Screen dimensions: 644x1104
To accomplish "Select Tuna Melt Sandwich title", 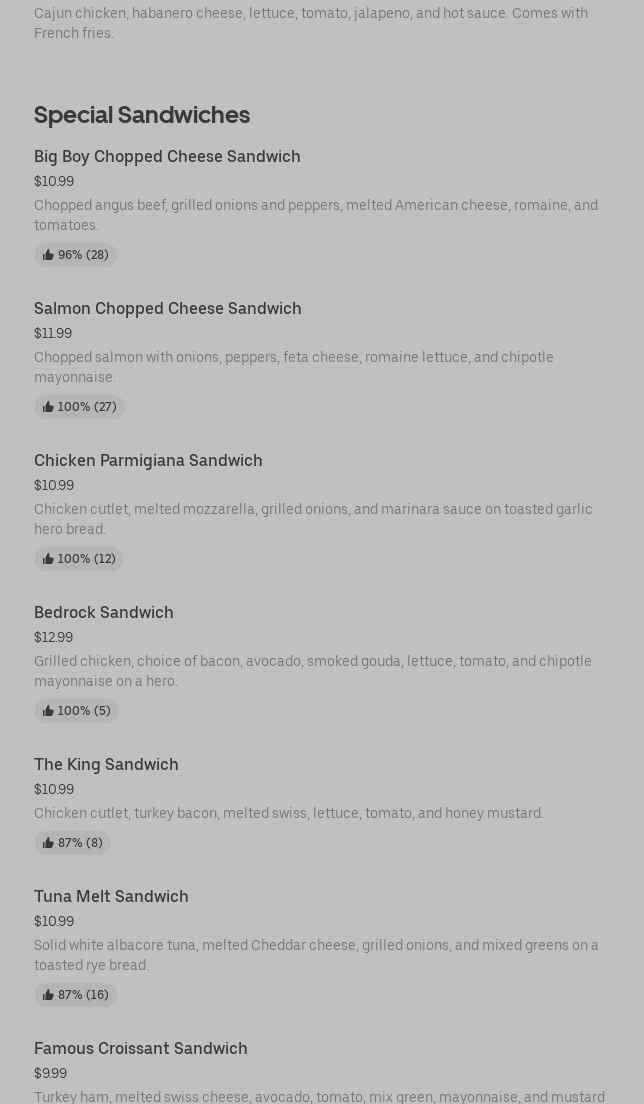I will tap(111, 896).
